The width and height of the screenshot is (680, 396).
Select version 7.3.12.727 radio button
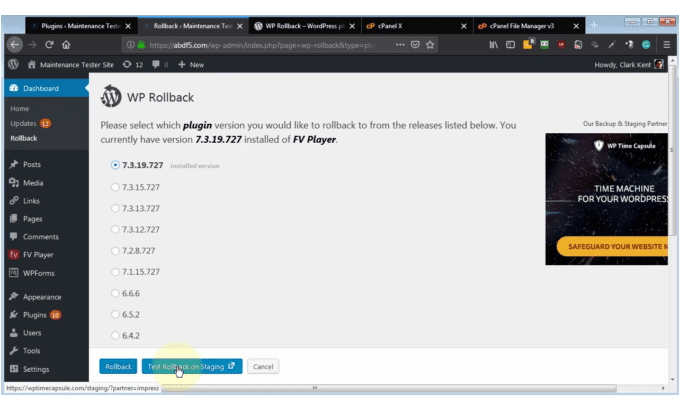pos(115,229)
